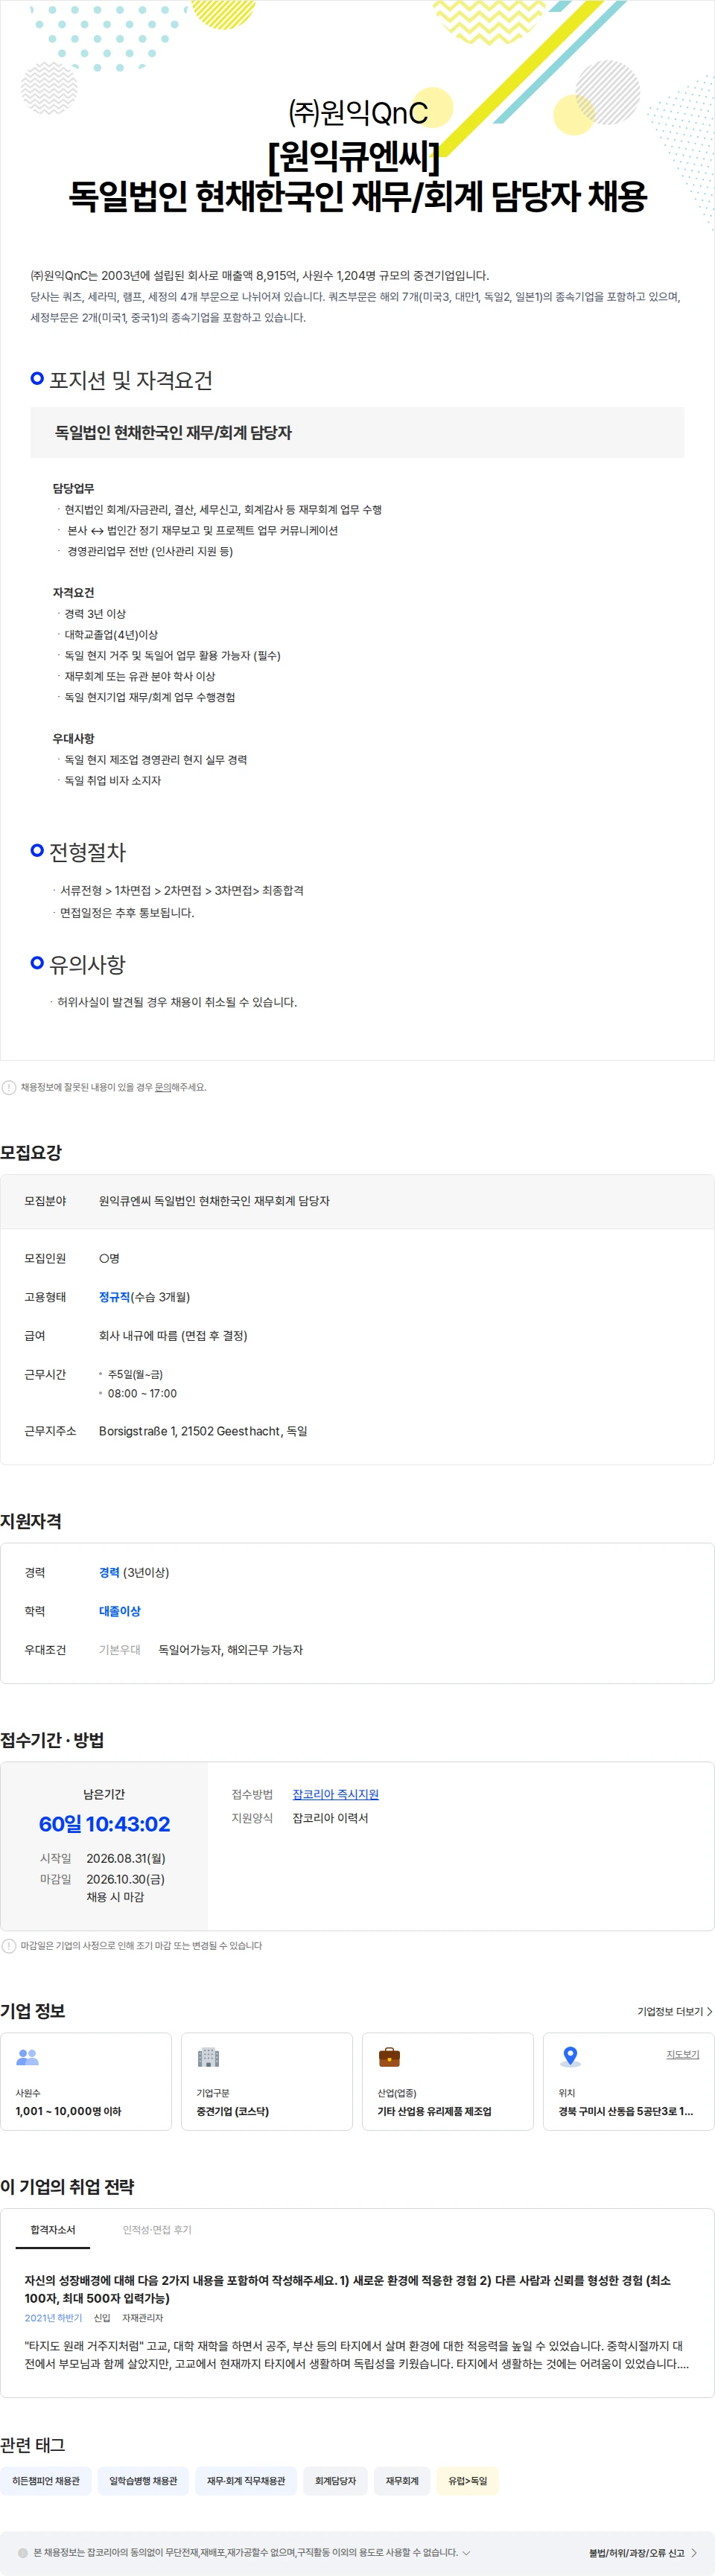
Task: Open 기업정보 더보기 link
Action: click(x=675, y=2011)
